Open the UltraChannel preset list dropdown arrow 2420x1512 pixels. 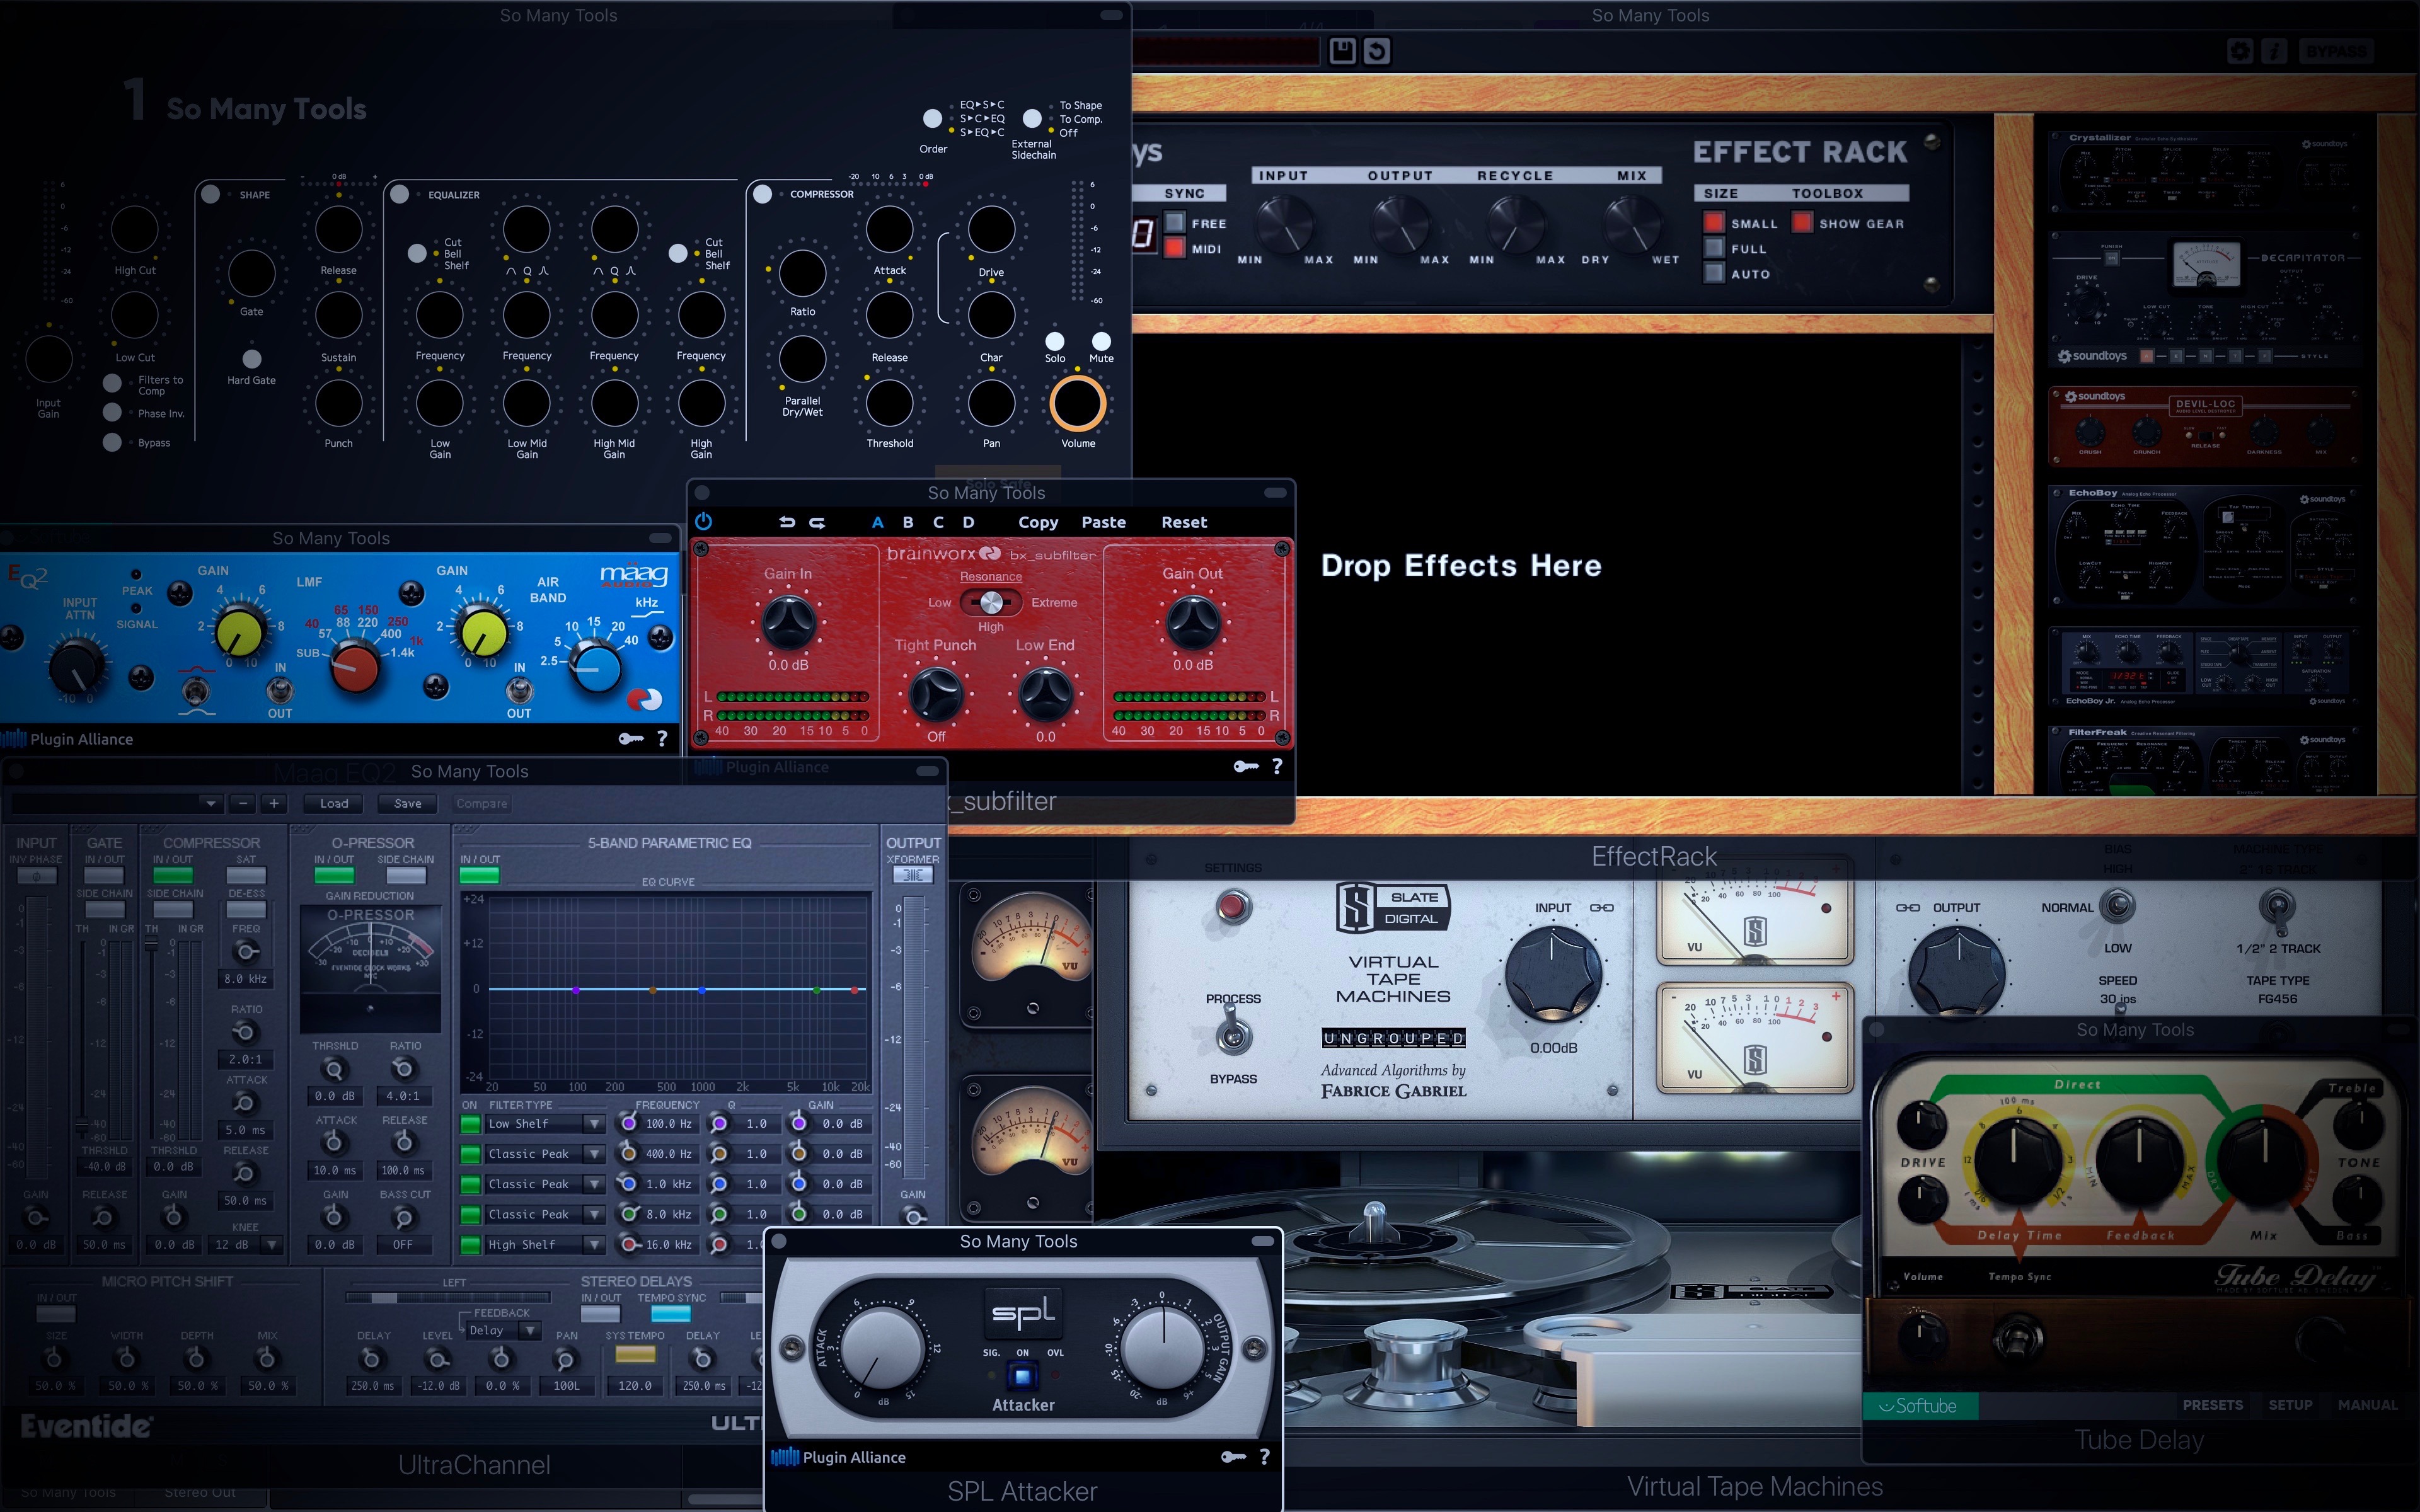pyautogui.click(x=210, y=803)
